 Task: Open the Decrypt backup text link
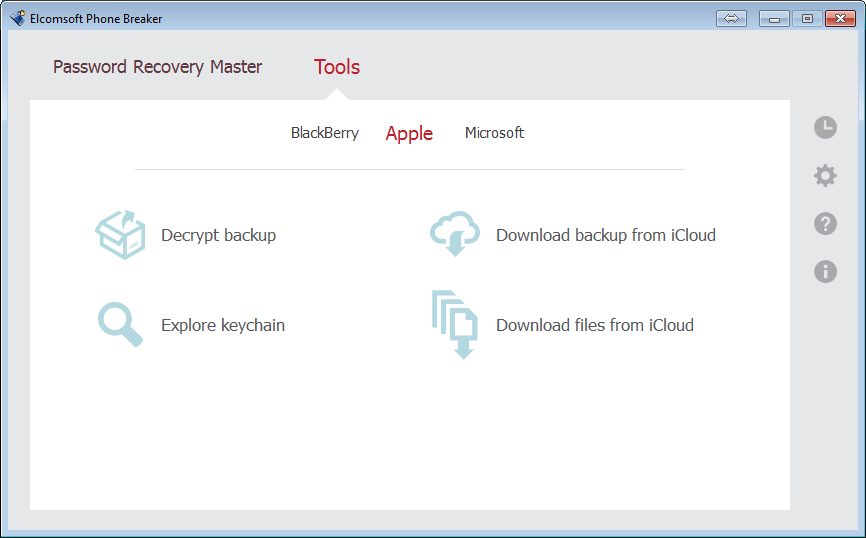[219, 235]
